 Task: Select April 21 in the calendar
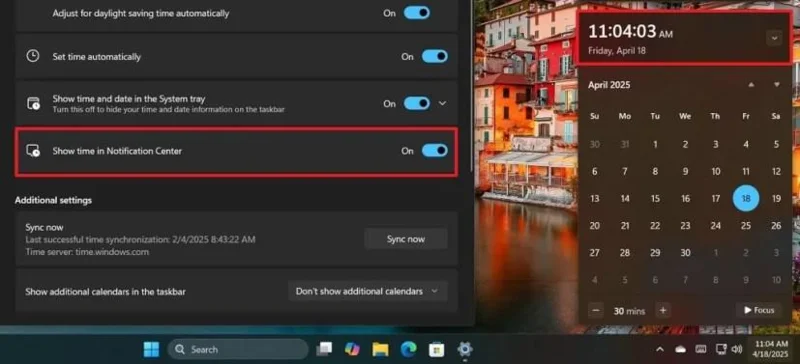(625, 226)
